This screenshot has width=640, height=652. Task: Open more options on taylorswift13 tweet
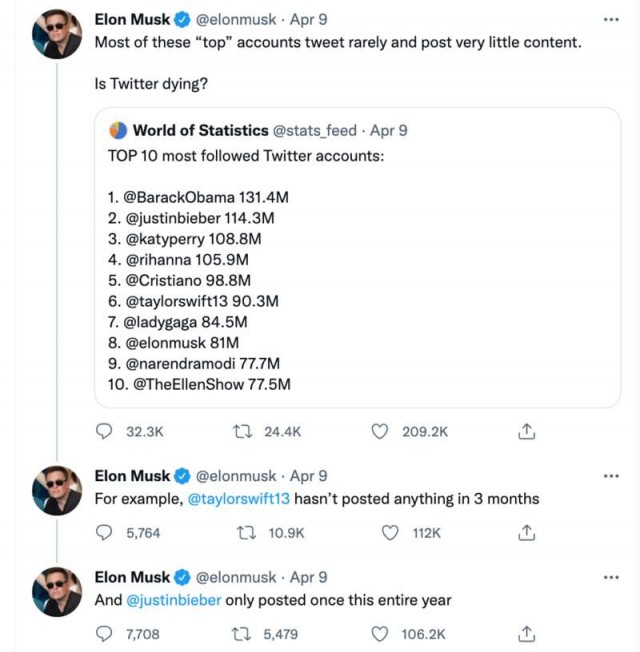coord(611,476)
